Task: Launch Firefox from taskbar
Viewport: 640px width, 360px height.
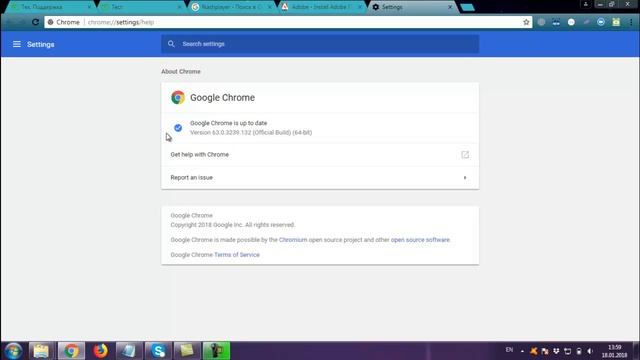Action: 100,351
